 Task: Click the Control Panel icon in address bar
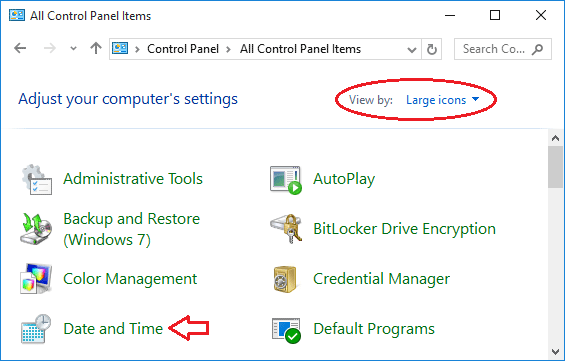click(x=120, y=48)
